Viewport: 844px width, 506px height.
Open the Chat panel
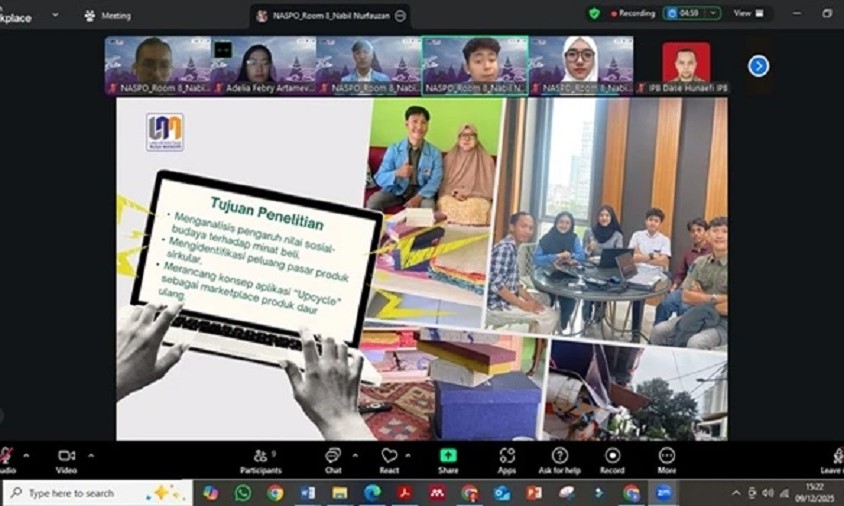point(333,461)
